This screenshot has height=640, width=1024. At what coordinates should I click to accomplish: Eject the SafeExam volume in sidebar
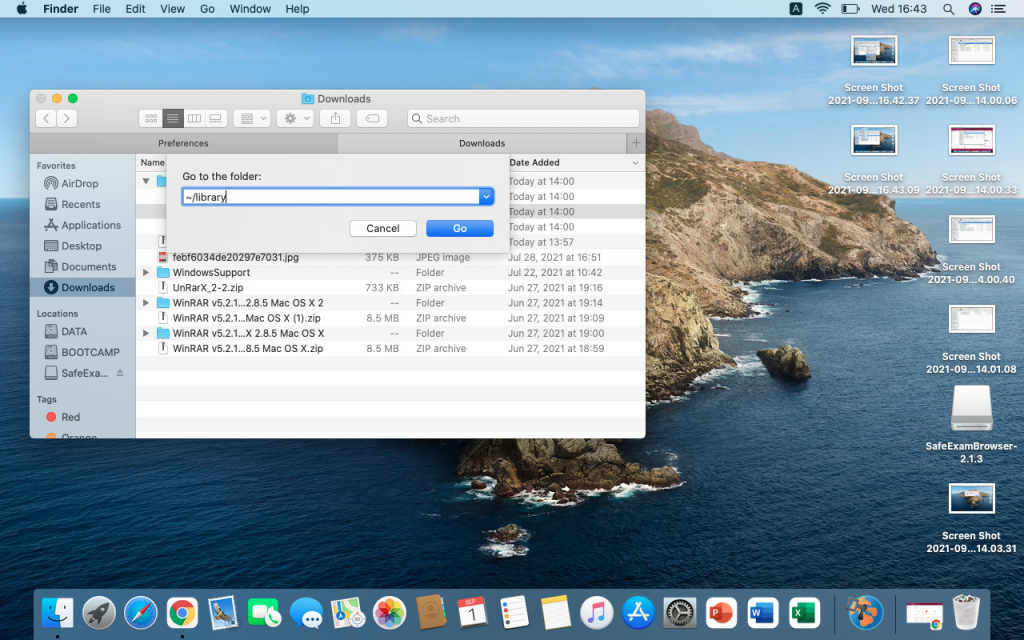121,373
